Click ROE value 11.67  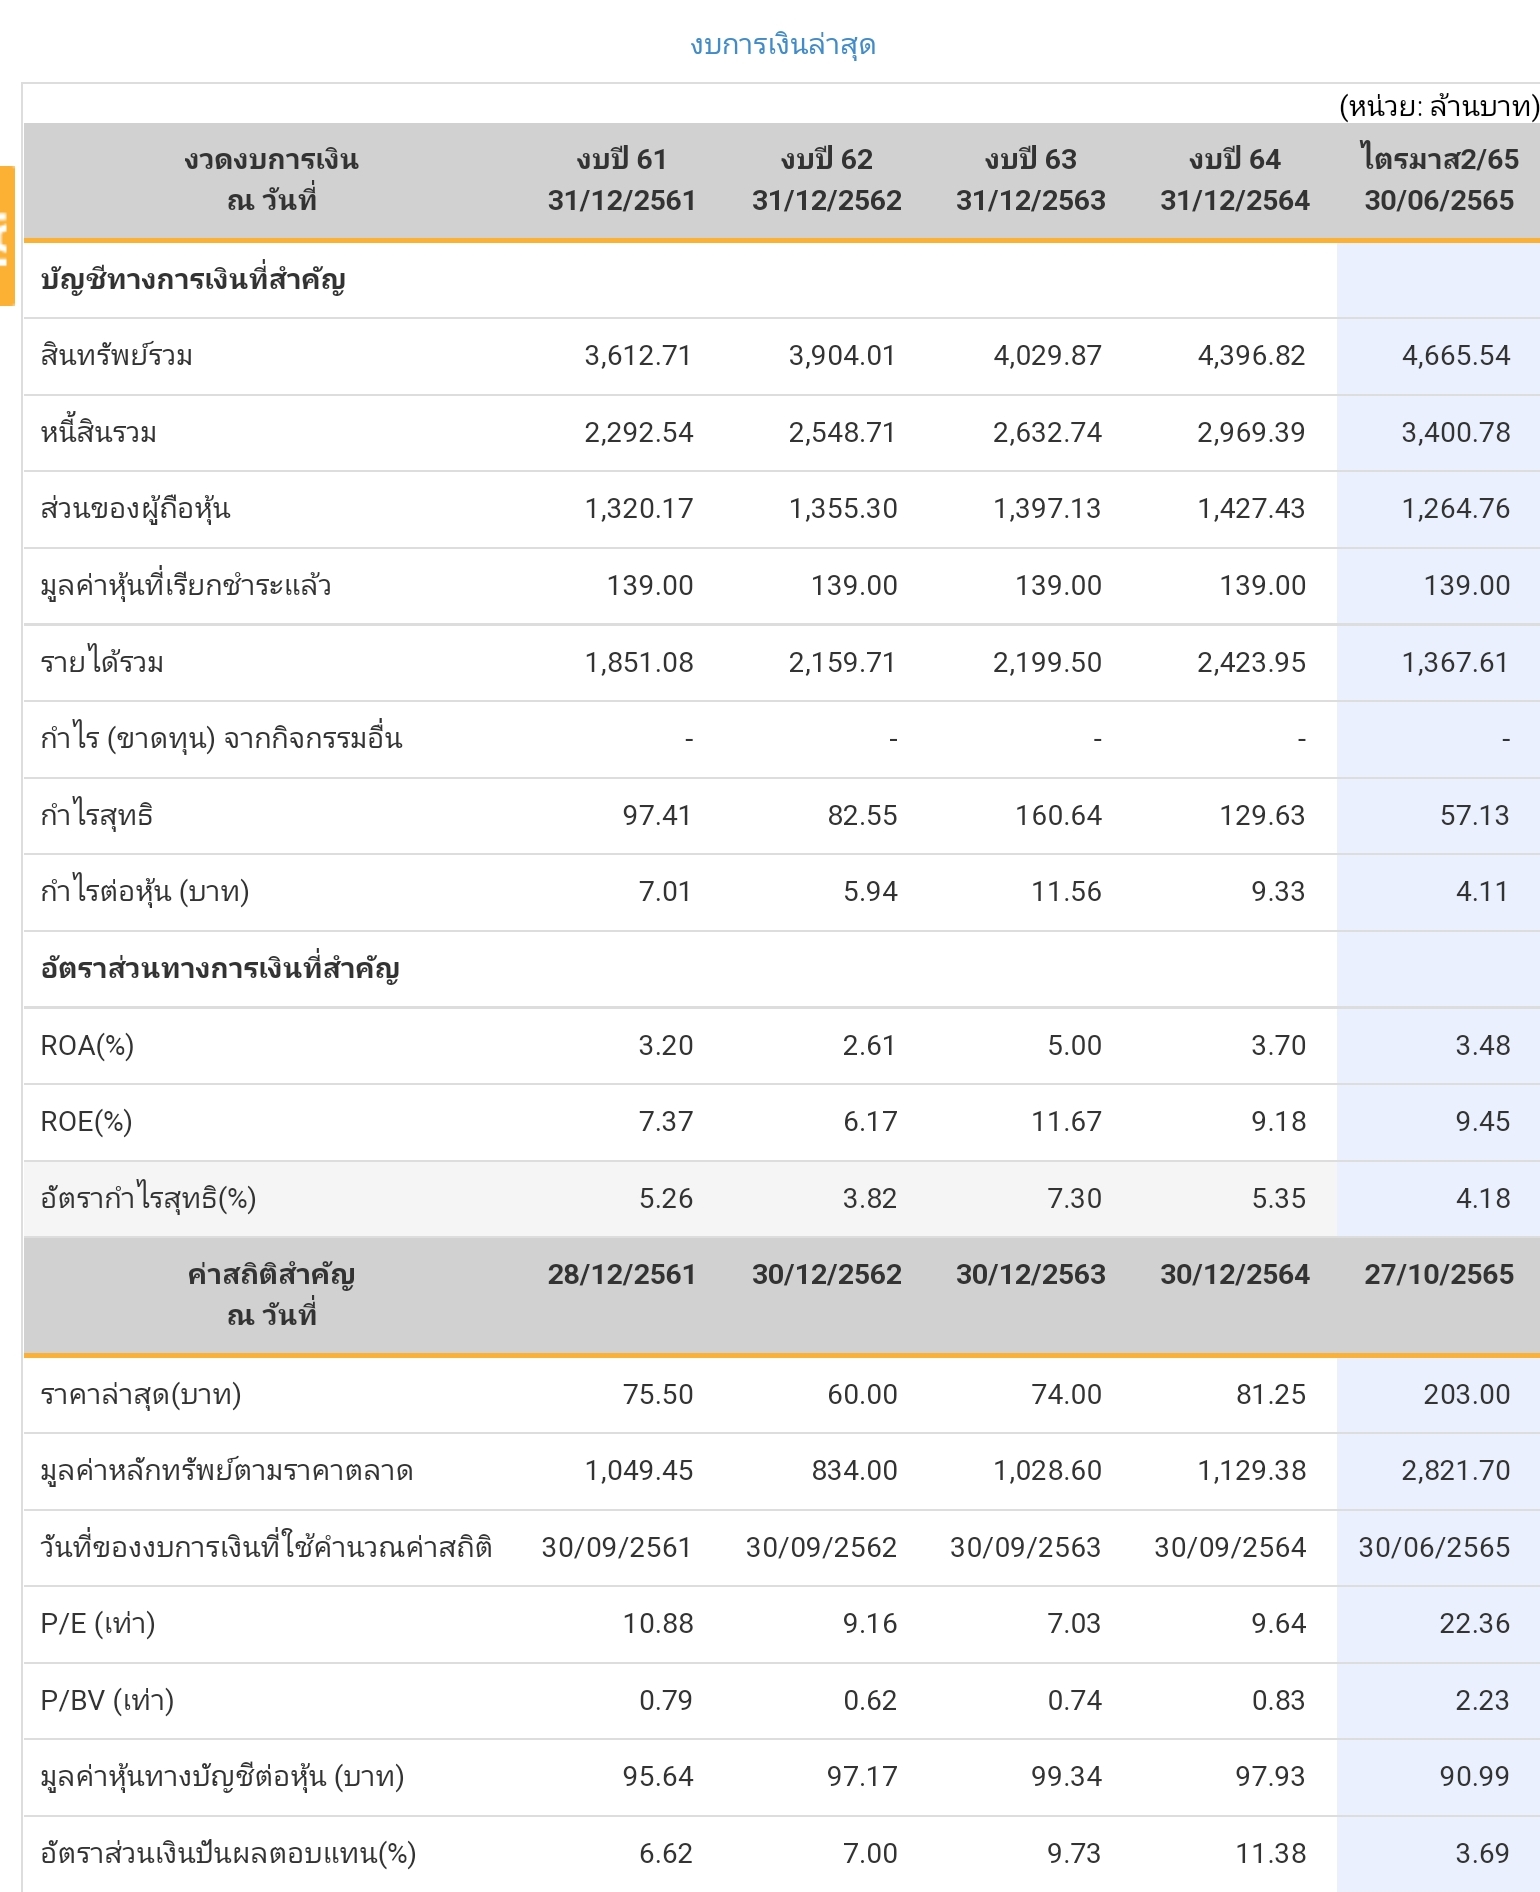(x=1066, y=1122)
